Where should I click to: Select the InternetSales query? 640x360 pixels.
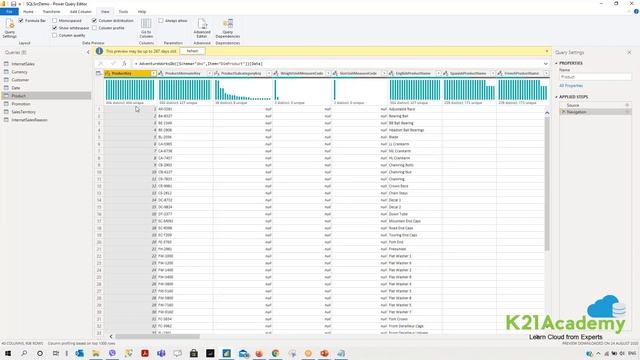coord(23,64)
